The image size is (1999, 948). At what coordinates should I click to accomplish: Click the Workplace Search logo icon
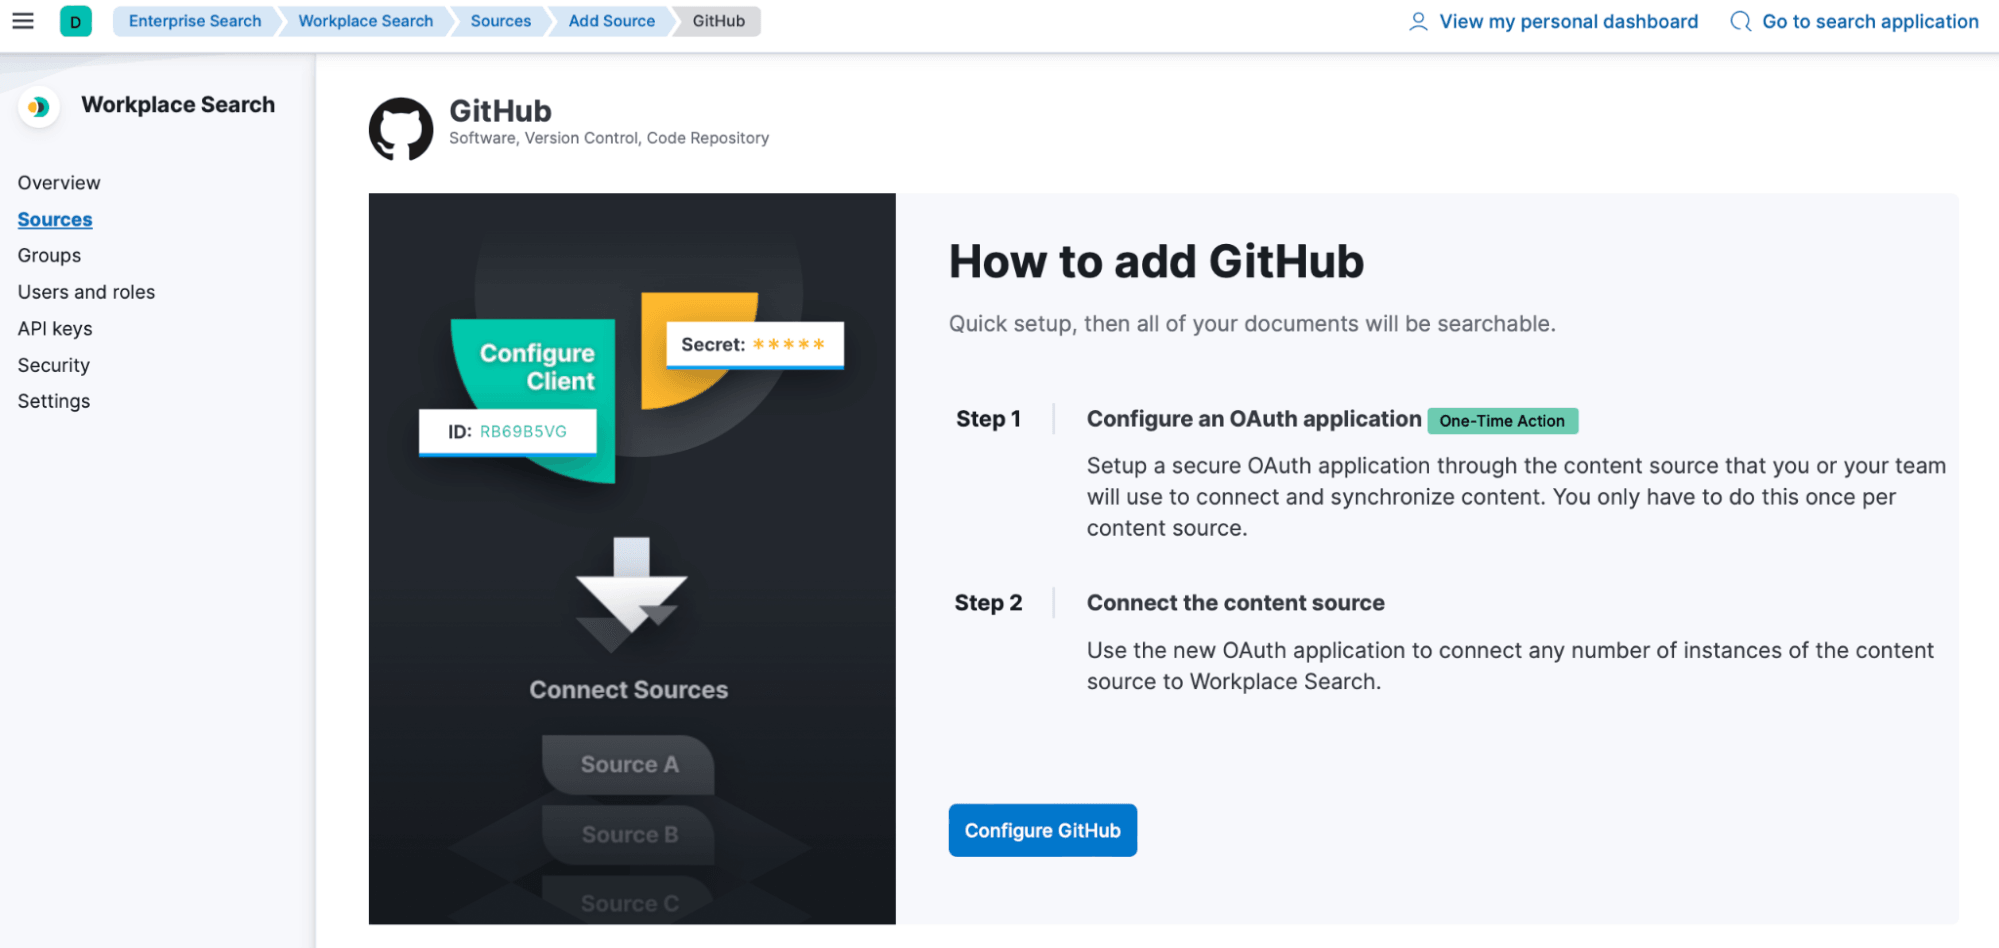coord(39,106)
